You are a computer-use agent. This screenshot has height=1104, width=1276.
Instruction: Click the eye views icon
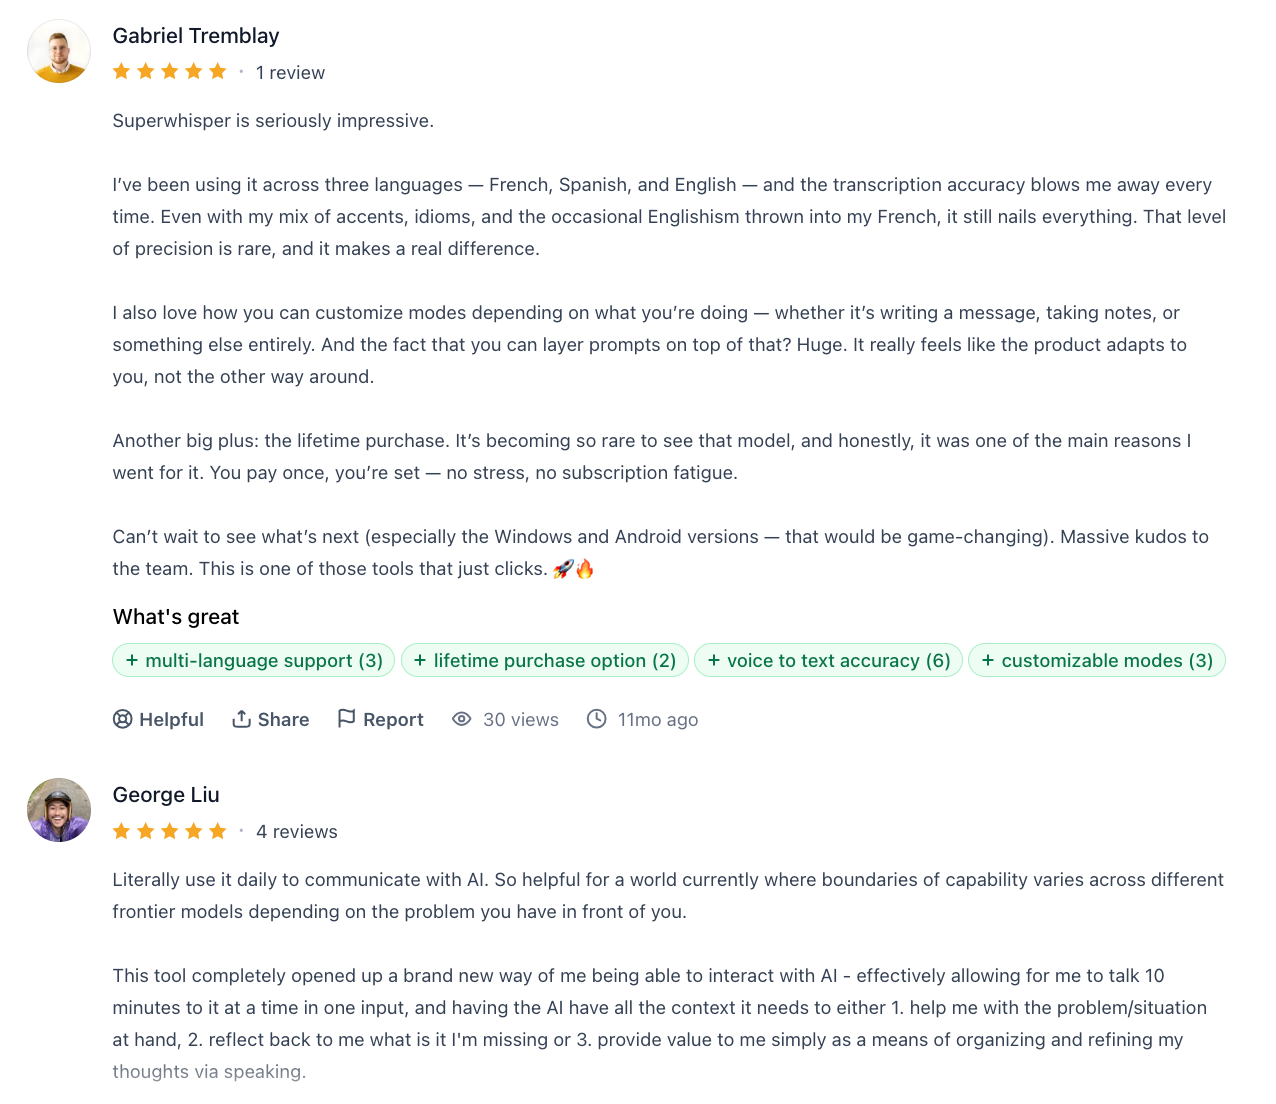click(x=461, y=719)
